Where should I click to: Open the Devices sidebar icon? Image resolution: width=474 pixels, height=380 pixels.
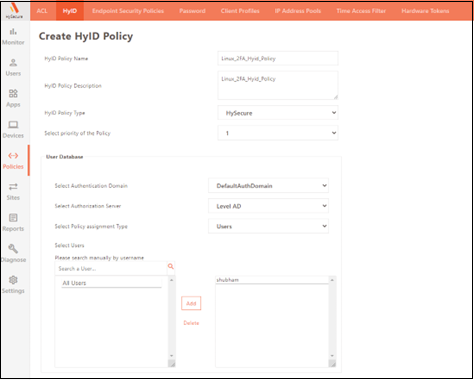[13, 125]
